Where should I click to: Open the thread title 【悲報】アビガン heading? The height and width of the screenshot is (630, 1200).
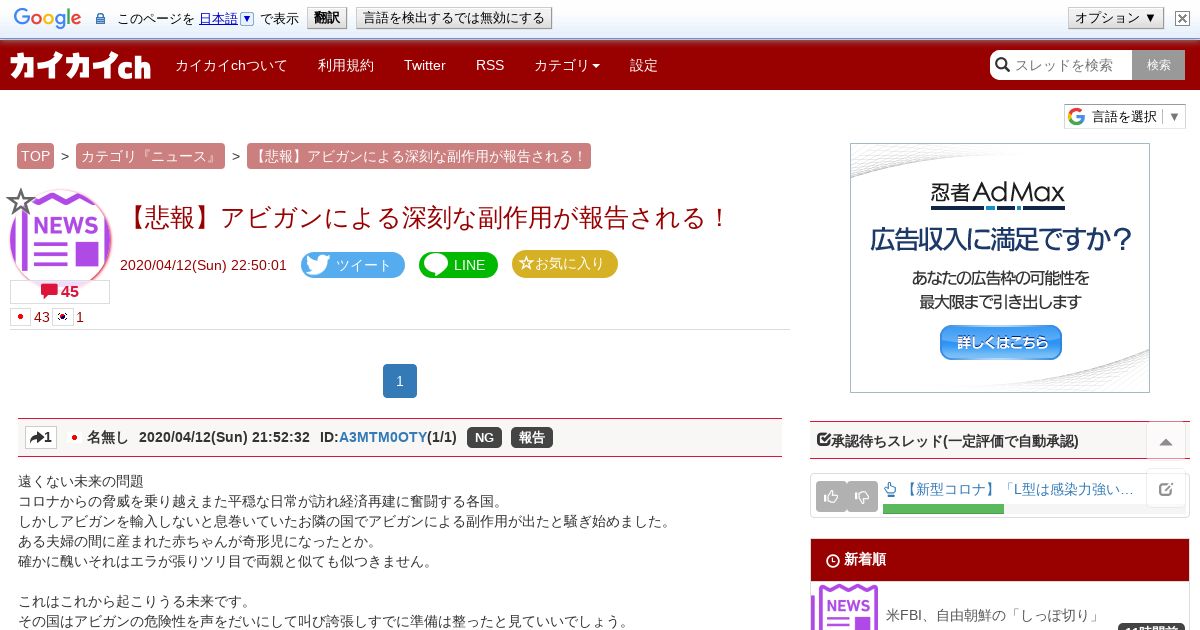click(x=427, y=218)
